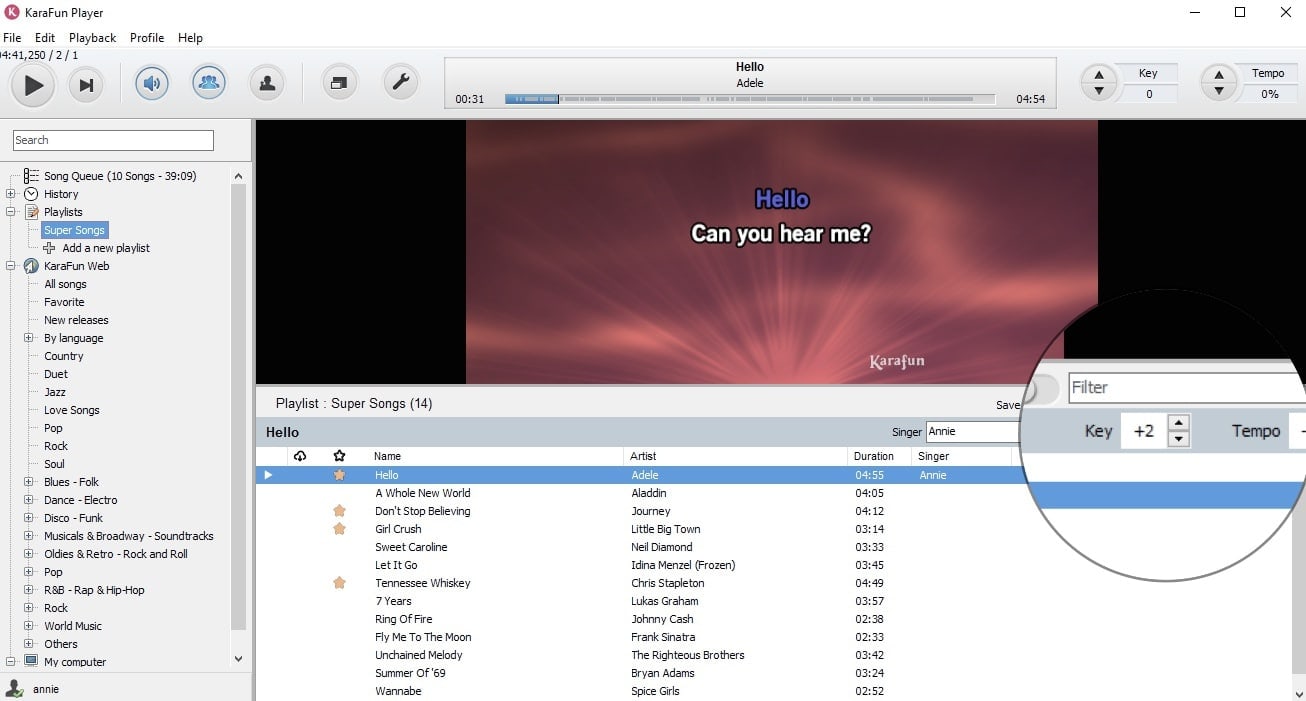Raise the key with the up arrow
The height and width of the screenshot is (701, 1306).
coord(1099,75)
